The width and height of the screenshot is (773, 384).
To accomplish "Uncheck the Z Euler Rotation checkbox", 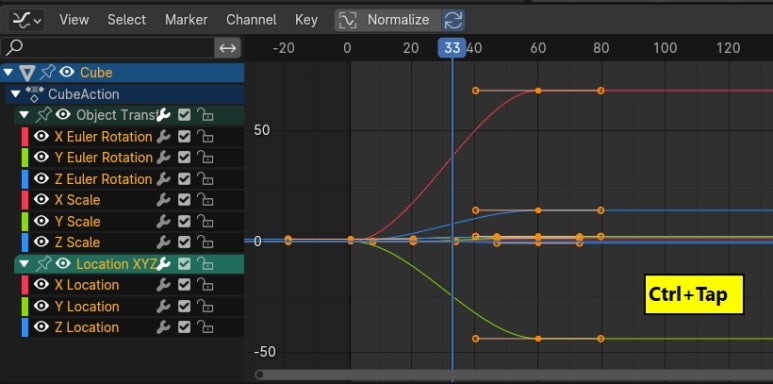I will click(184, 179).
